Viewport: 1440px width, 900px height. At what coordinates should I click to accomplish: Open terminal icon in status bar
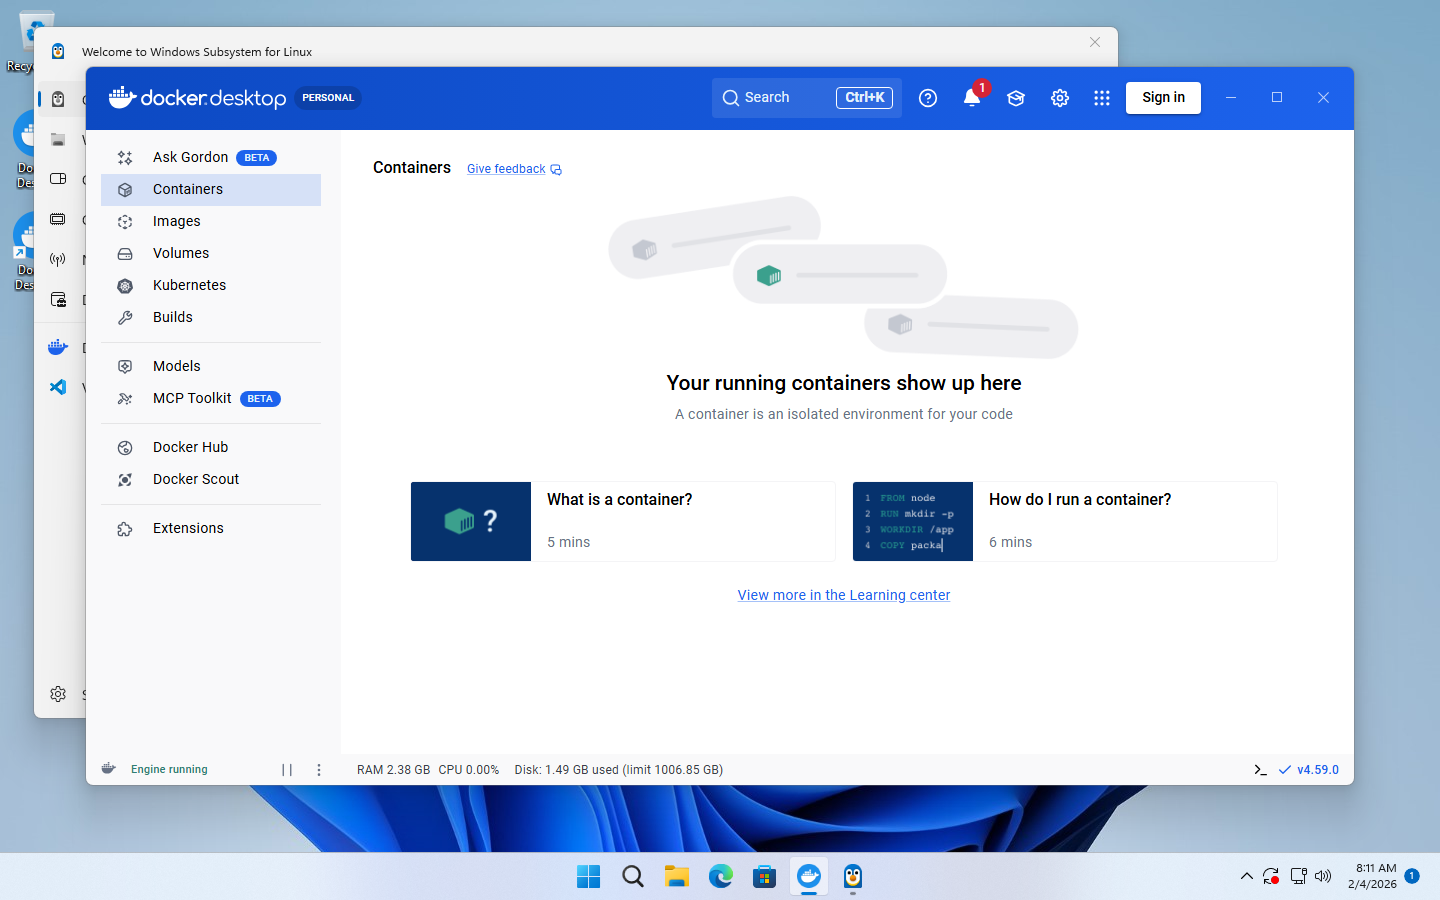(1260, 770)
